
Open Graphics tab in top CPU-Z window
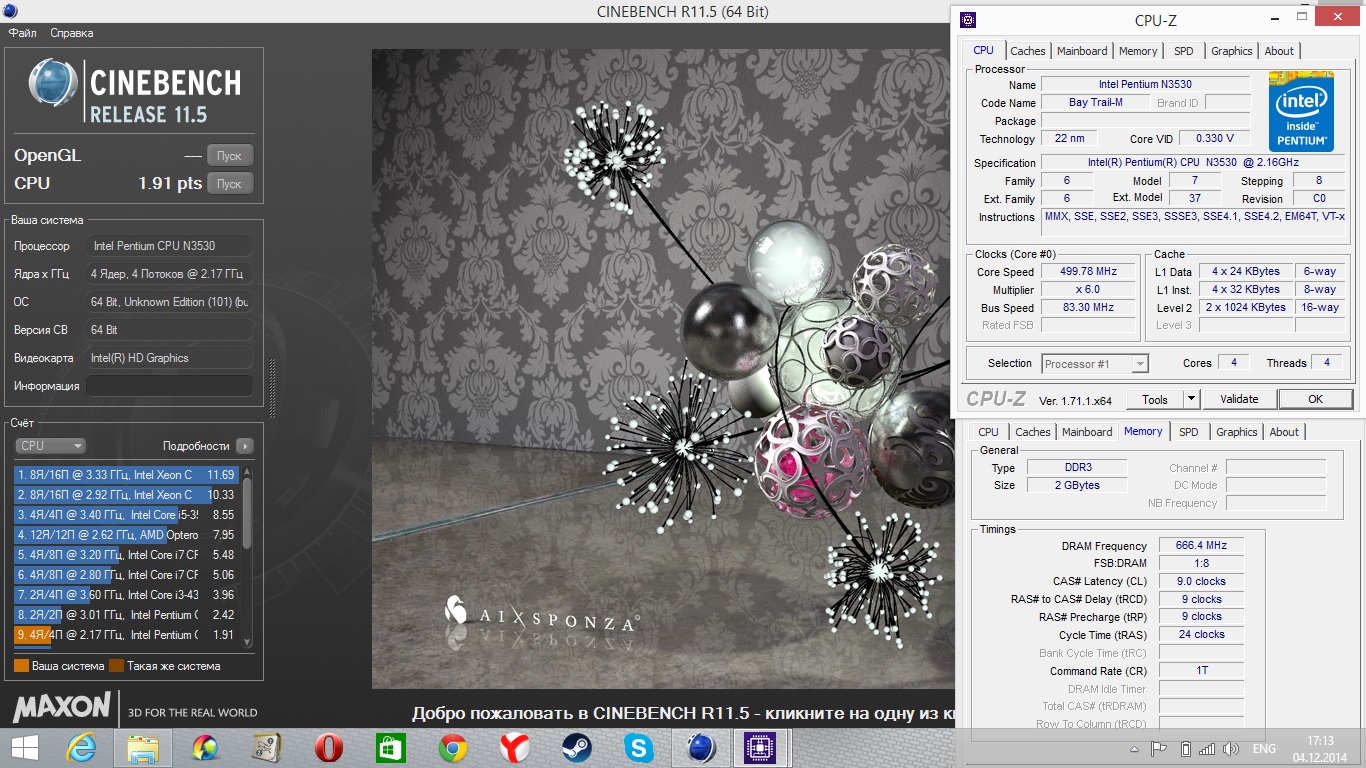coord(1231,51)
